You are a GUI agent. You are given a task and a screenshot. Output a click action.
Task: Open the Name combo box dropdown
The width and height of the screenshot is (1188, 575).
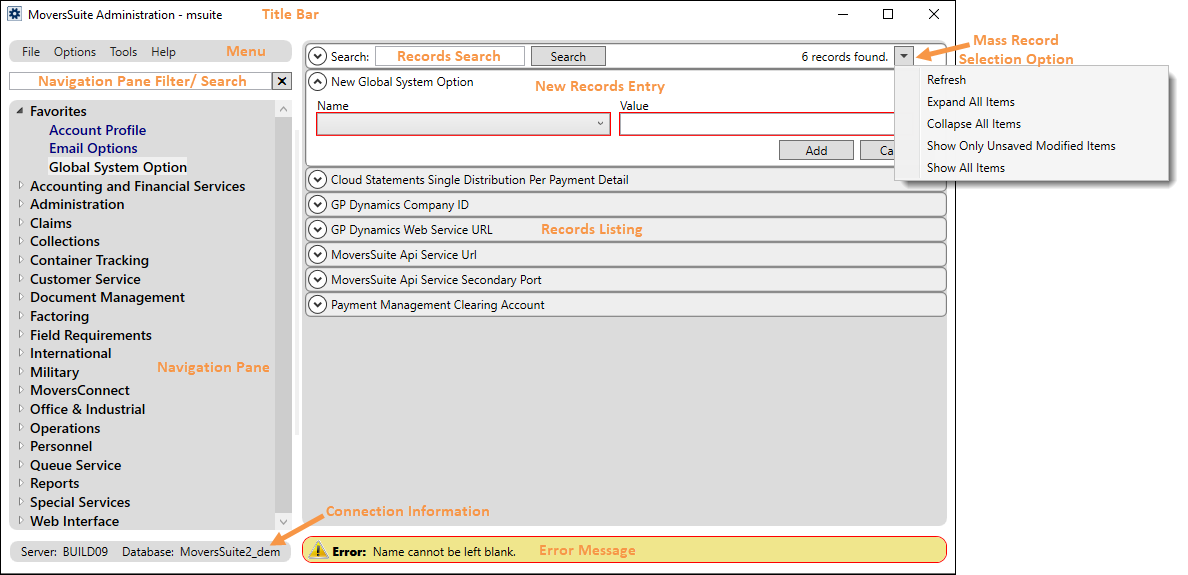tap(600, 123)
